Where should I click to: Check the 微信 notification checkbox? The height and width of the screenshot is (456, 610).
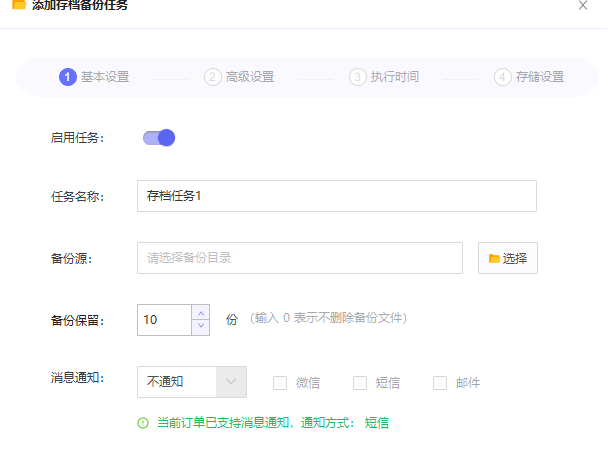click(280, 383)
